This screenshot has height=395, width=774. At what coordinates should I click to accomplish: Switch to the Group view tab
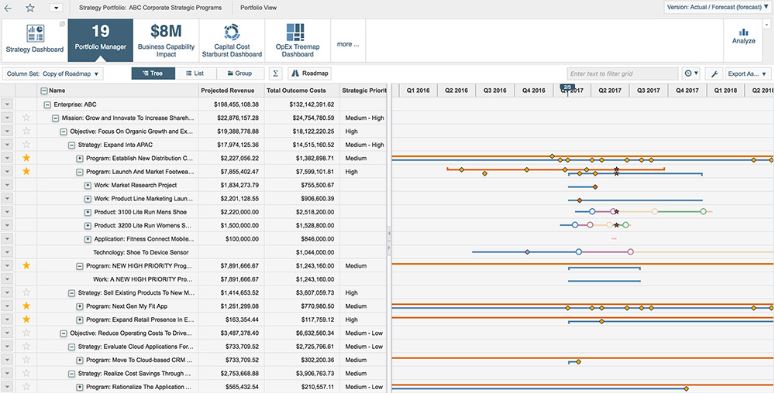[x=240, y=74]
